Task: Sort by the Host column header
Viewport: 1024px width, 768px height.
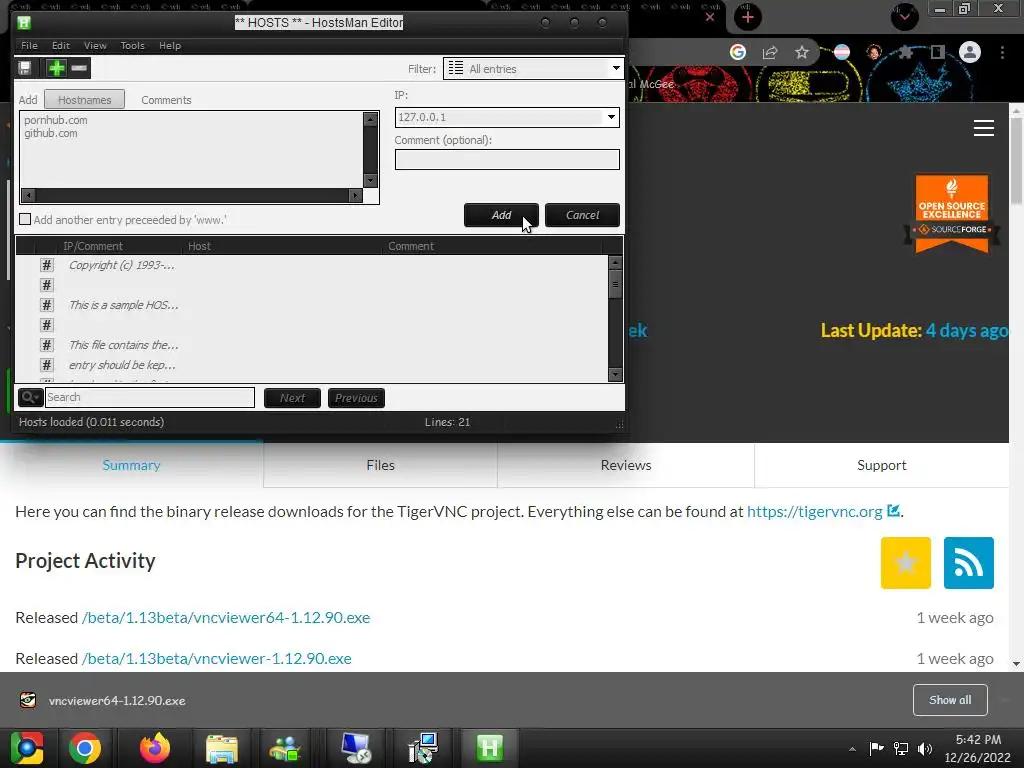Action: coord(199,246)
